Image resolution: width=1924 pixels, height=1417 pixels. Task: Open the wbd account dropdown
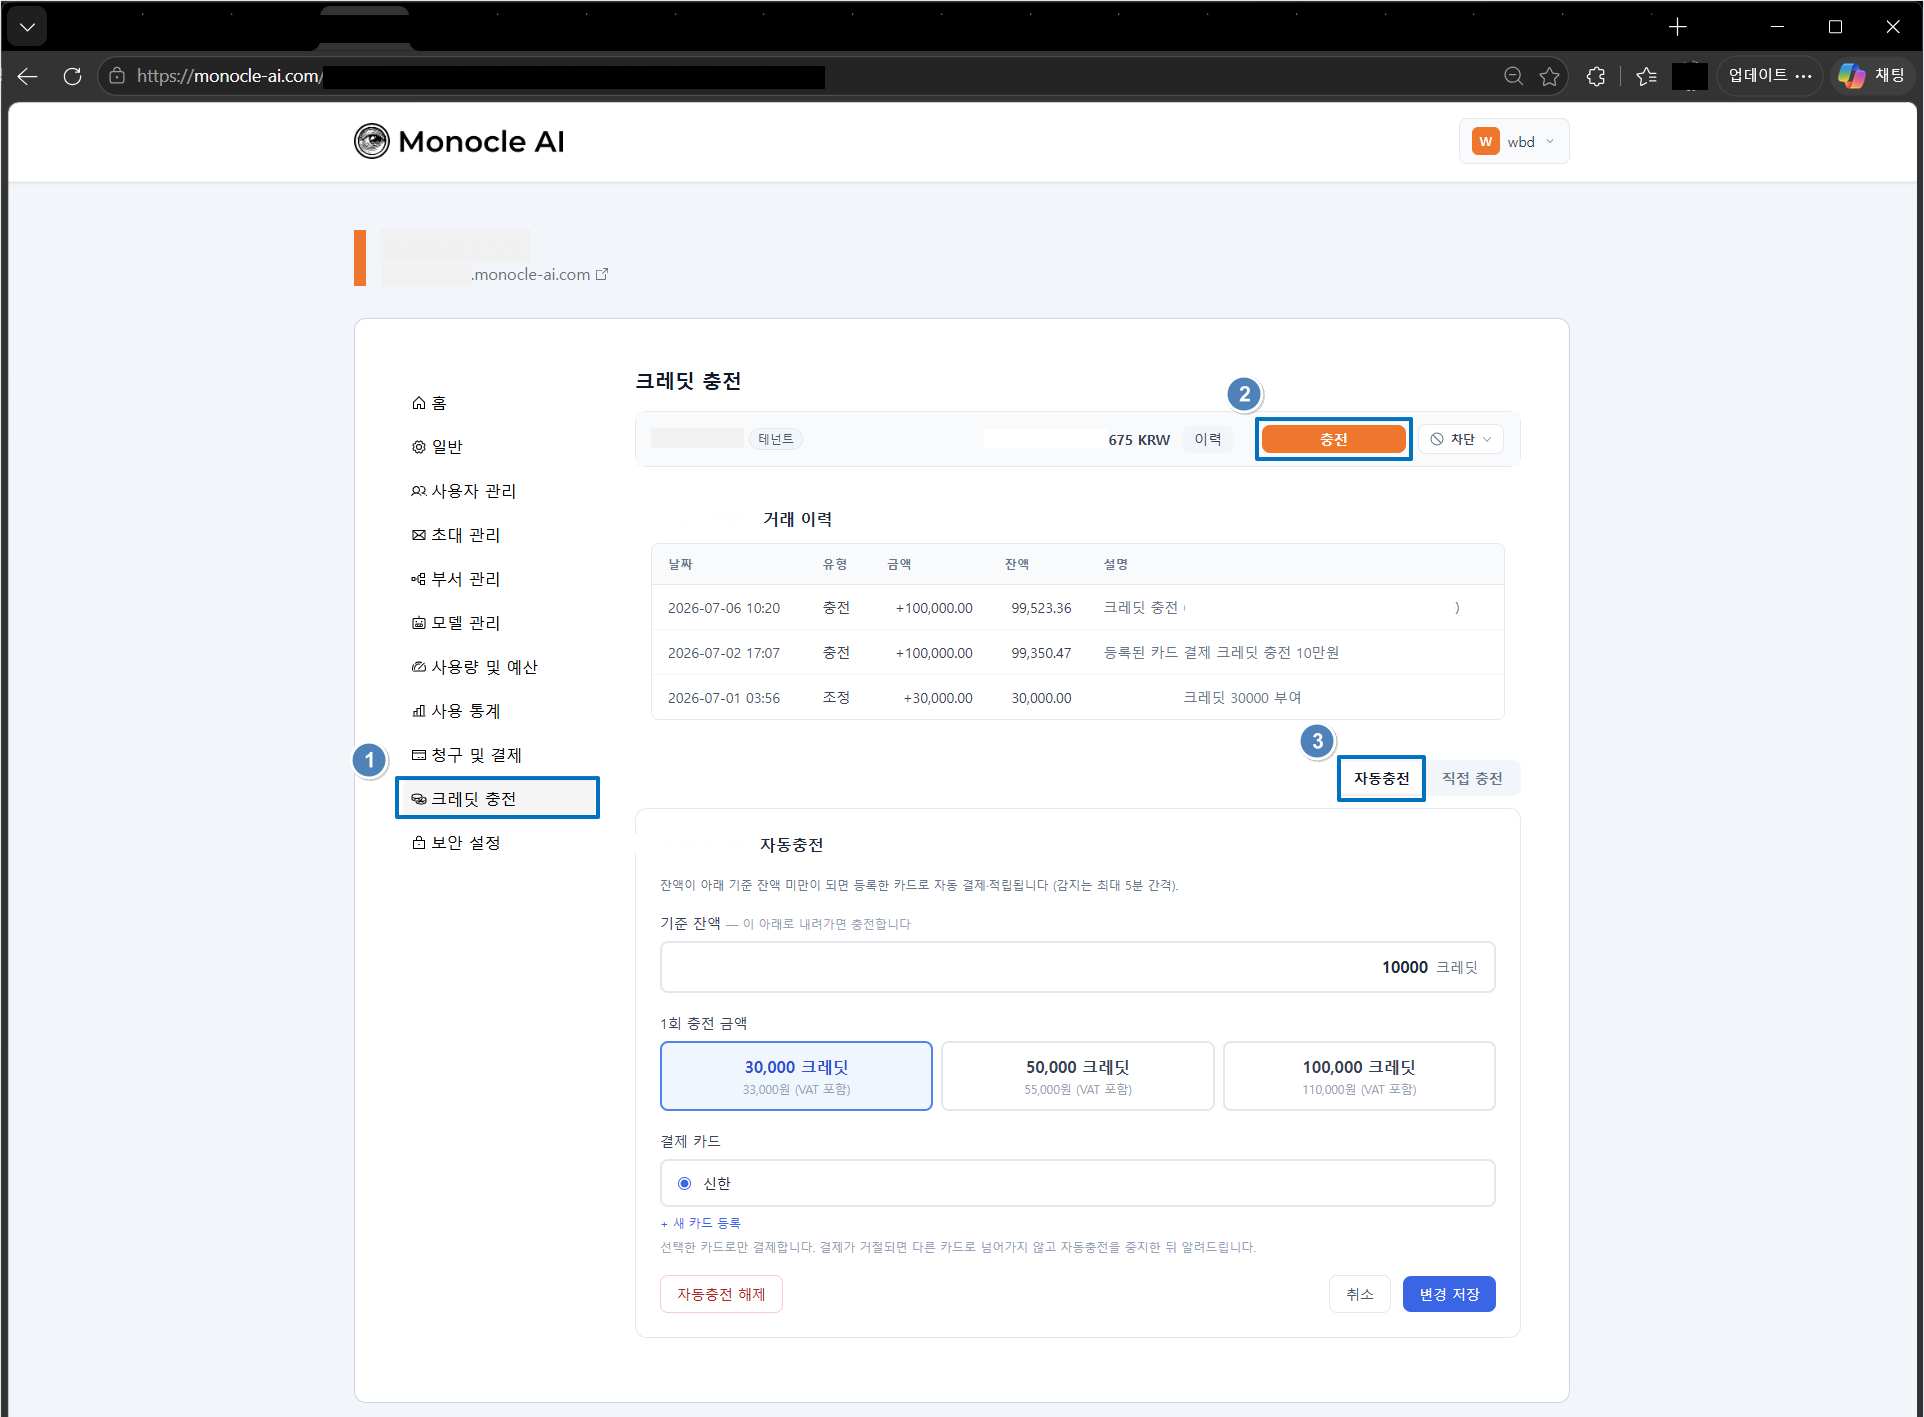click(1513, 141)
